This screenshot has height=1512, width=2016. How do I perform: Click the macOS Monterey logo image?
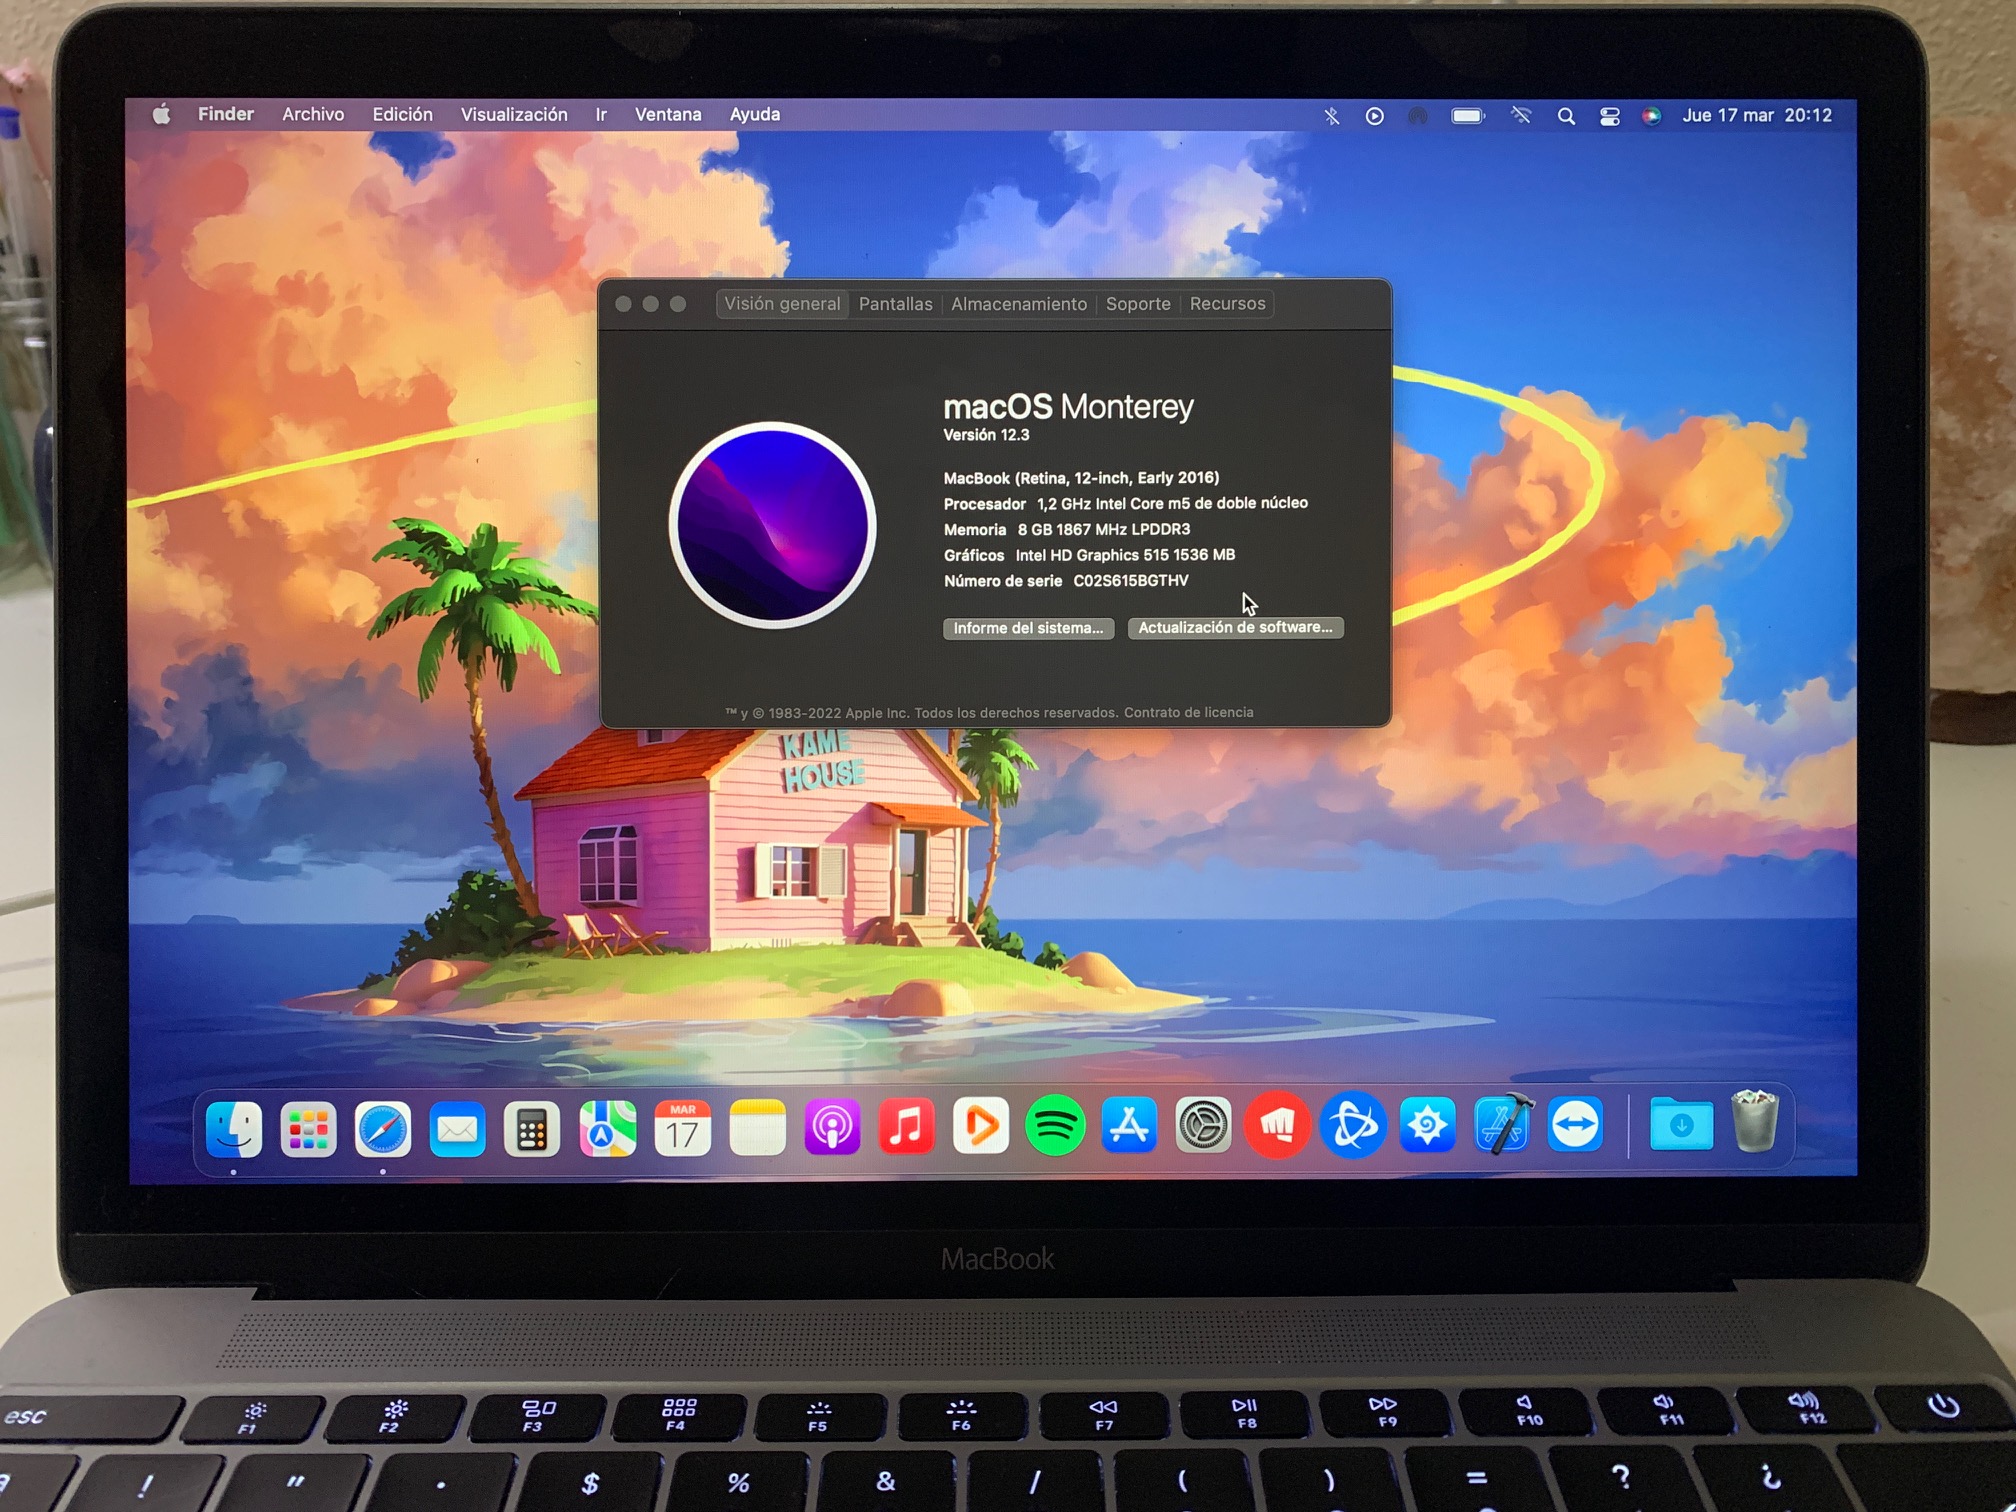tap(772, 525)
